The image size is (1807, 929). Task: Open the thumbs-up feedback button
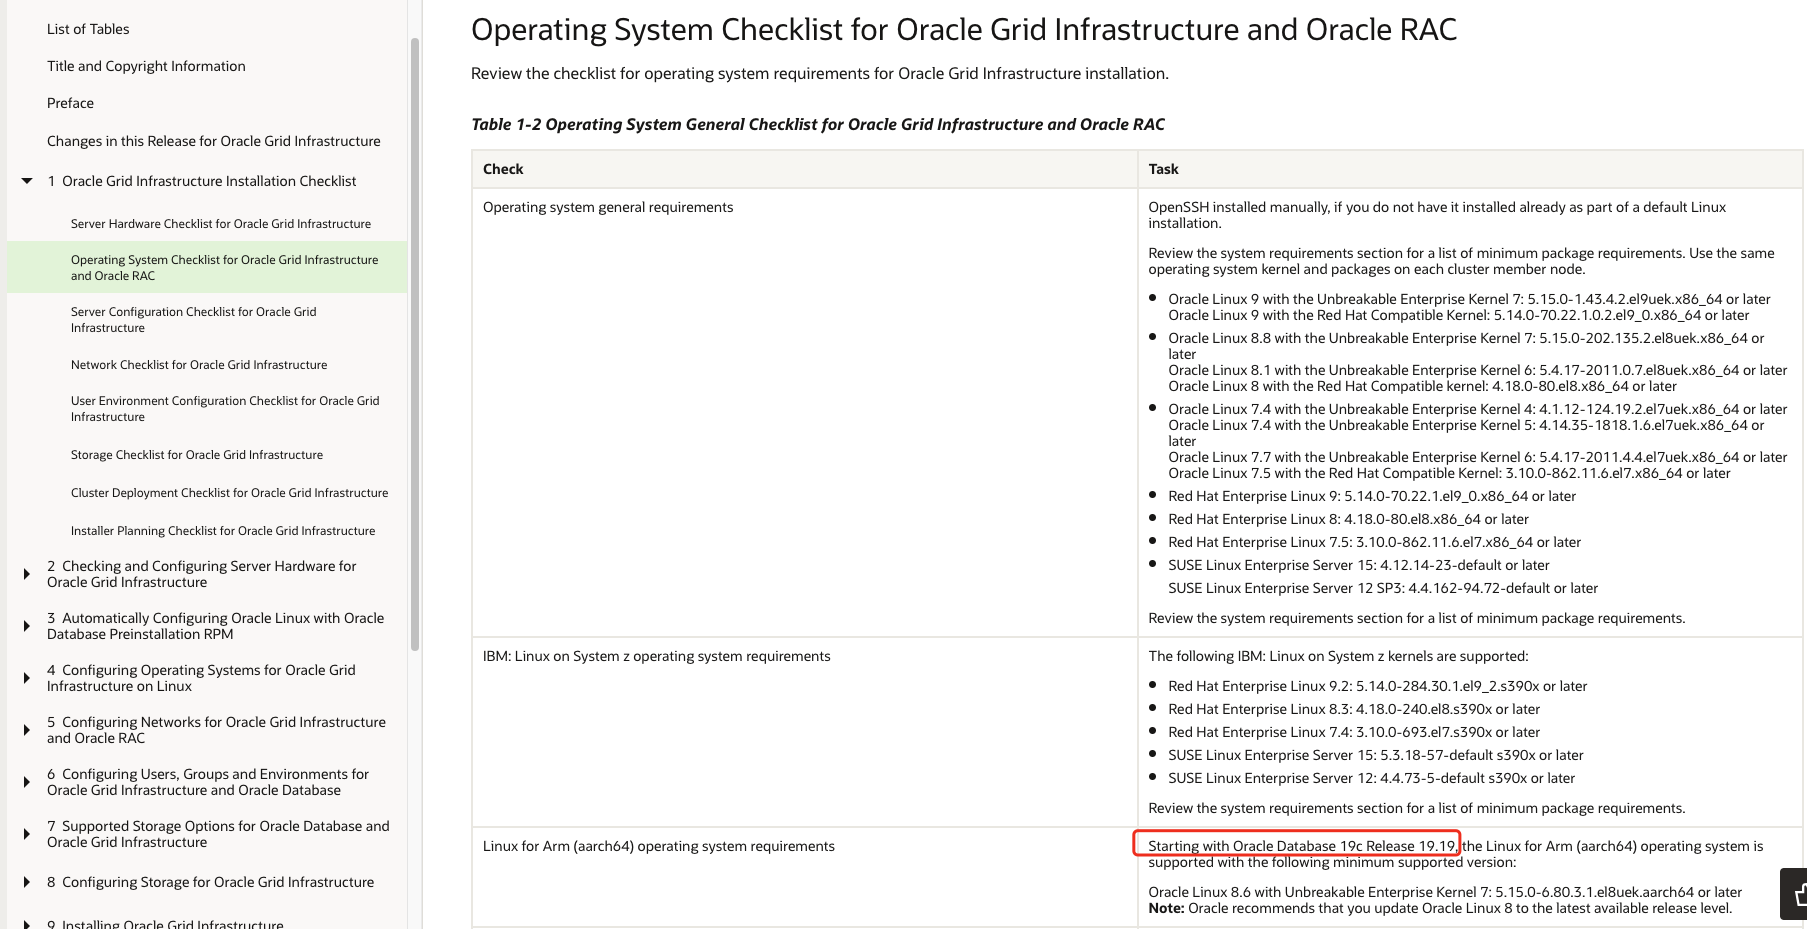tap(1795, 894)
